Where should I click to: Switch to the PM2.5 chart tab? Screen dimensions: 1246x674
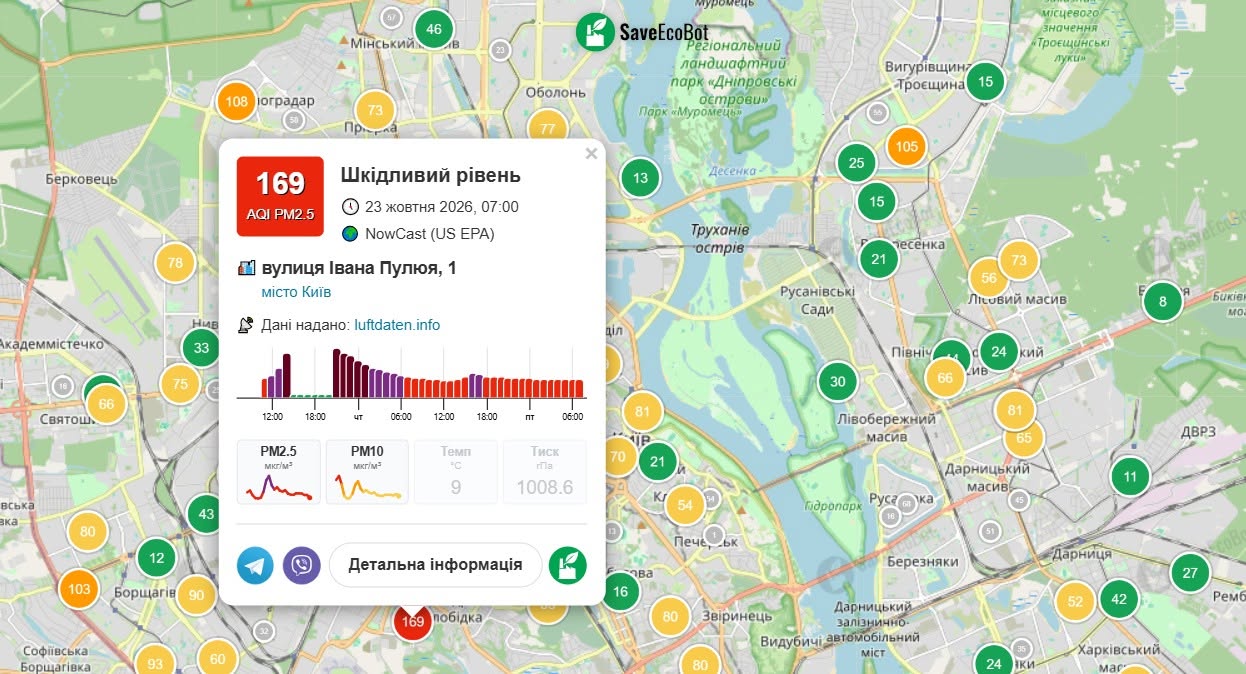click(279, 472)
